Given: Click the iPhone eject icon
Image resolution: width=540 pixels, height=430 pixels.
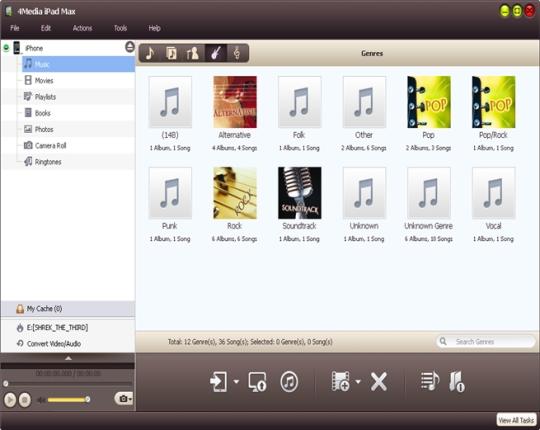Looking at the screenshot, I should [130, 46].
